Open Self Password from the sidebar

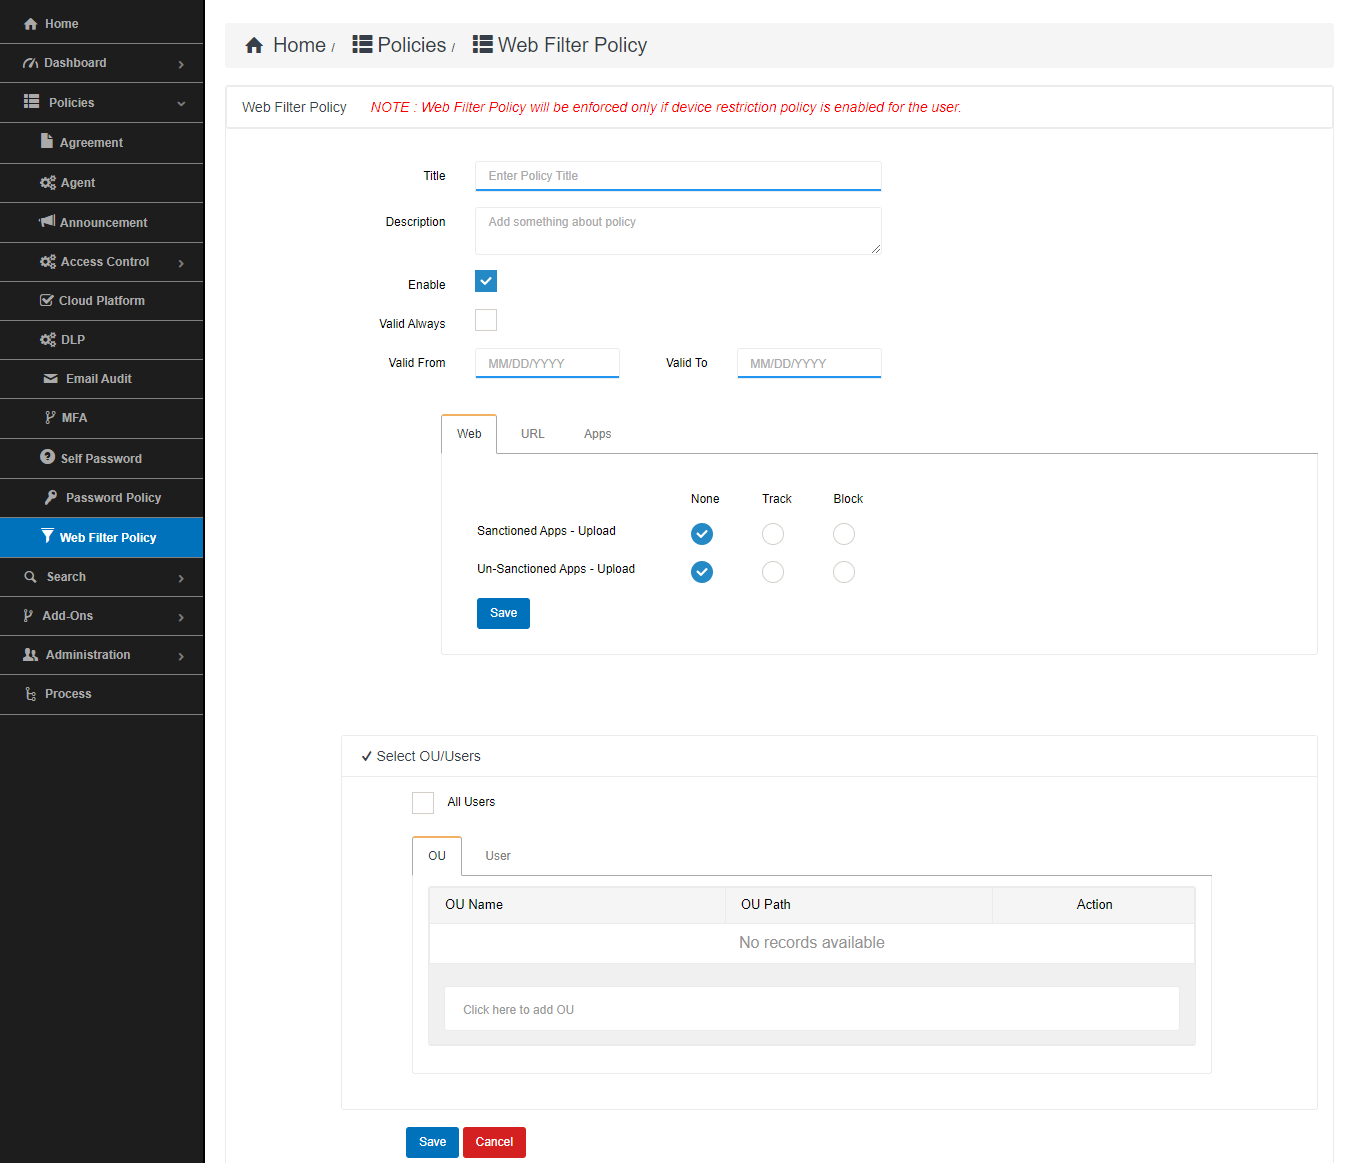(x=101, y=458)
